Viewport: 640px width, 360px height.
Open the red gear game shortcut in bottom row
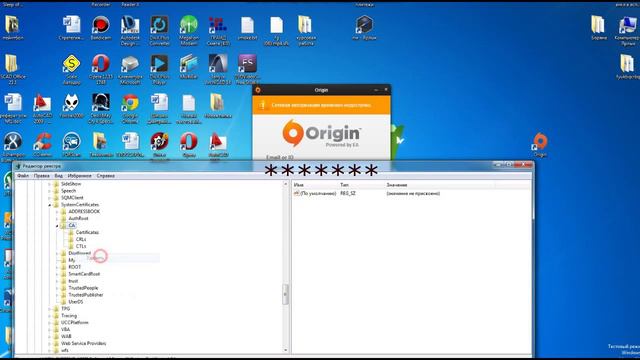click(x=159, y=145)
